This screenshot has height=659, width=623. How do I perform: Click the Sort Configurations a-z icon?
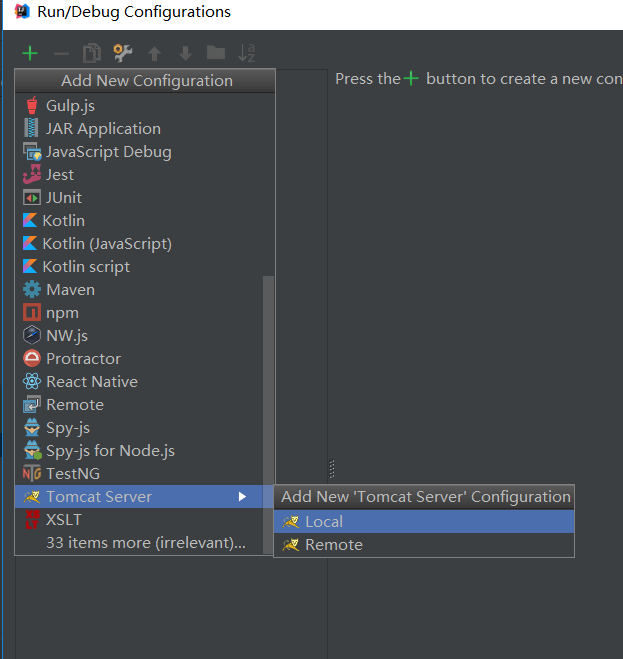click(x=246, y=53)
